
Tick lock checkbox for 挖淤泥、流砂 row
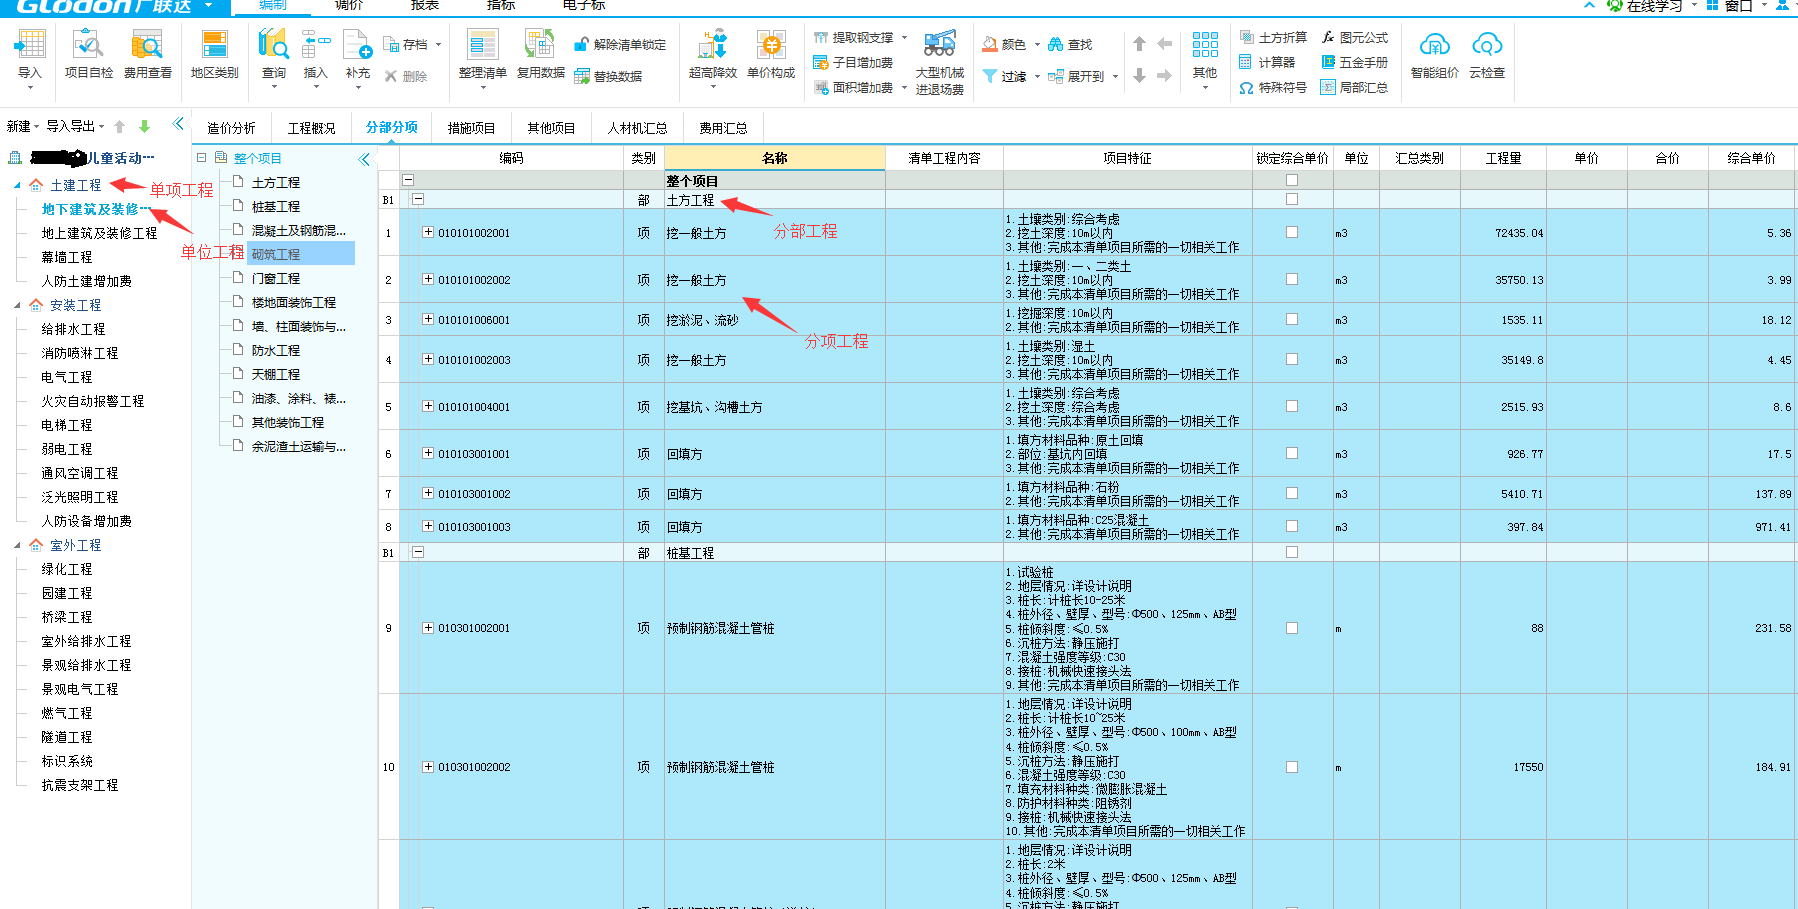click(1291, 319)
